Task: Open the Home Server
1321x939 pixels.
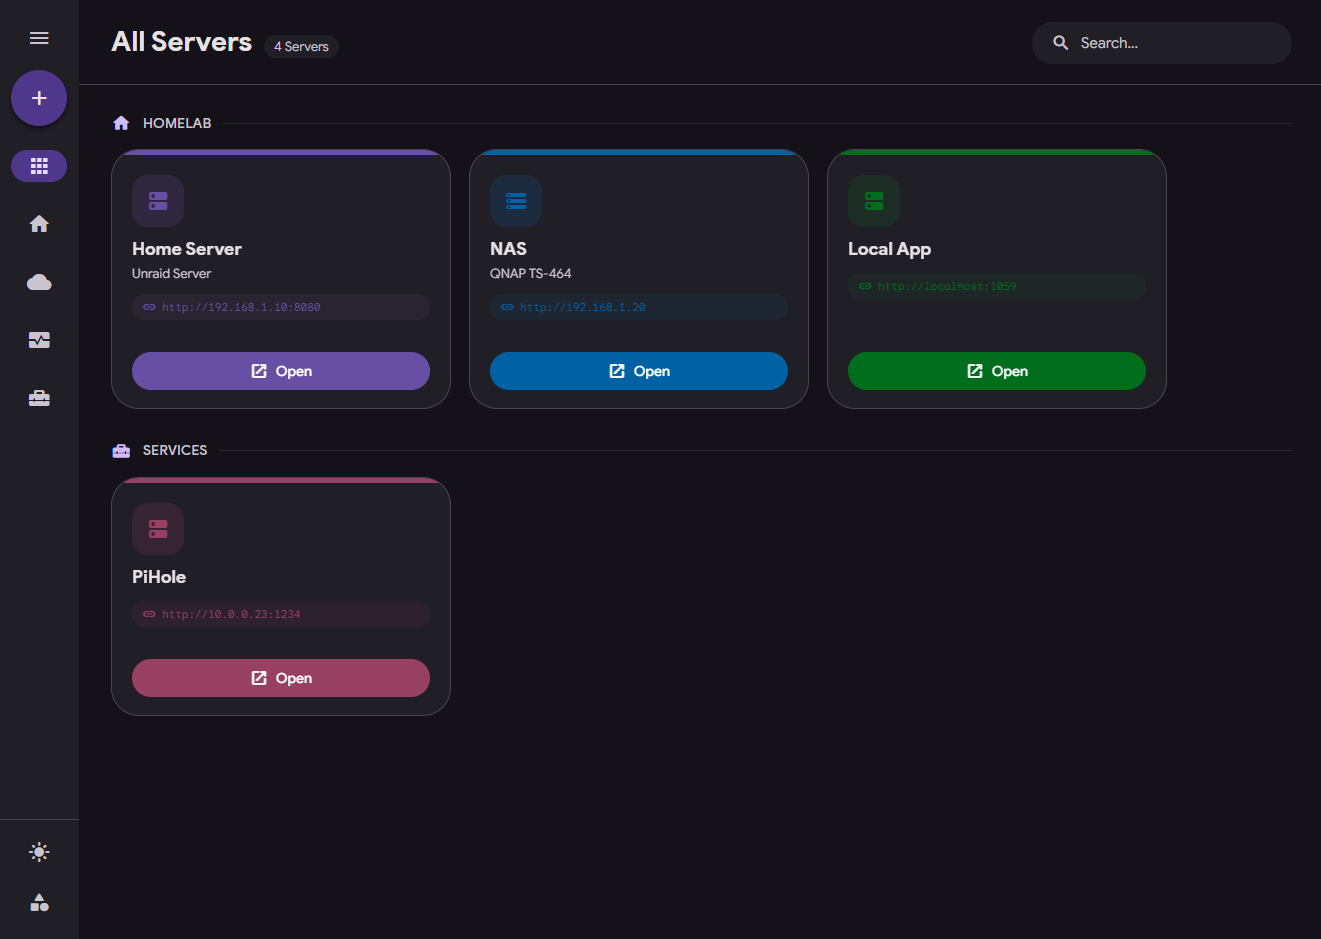Action: 280,370
